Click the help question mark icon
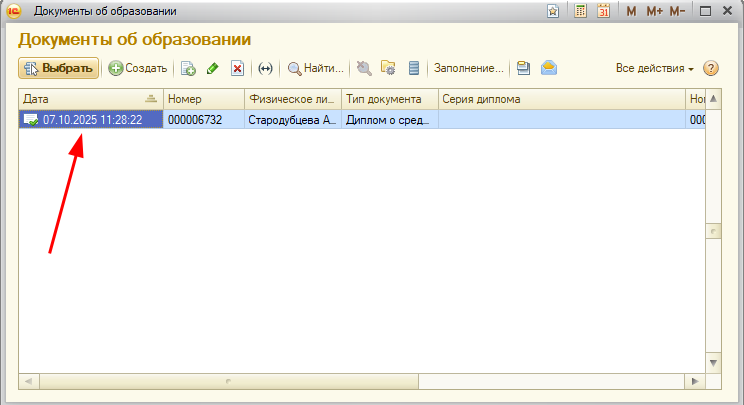The height and width of the screenshot is (405, 744). tap(711, 68)
